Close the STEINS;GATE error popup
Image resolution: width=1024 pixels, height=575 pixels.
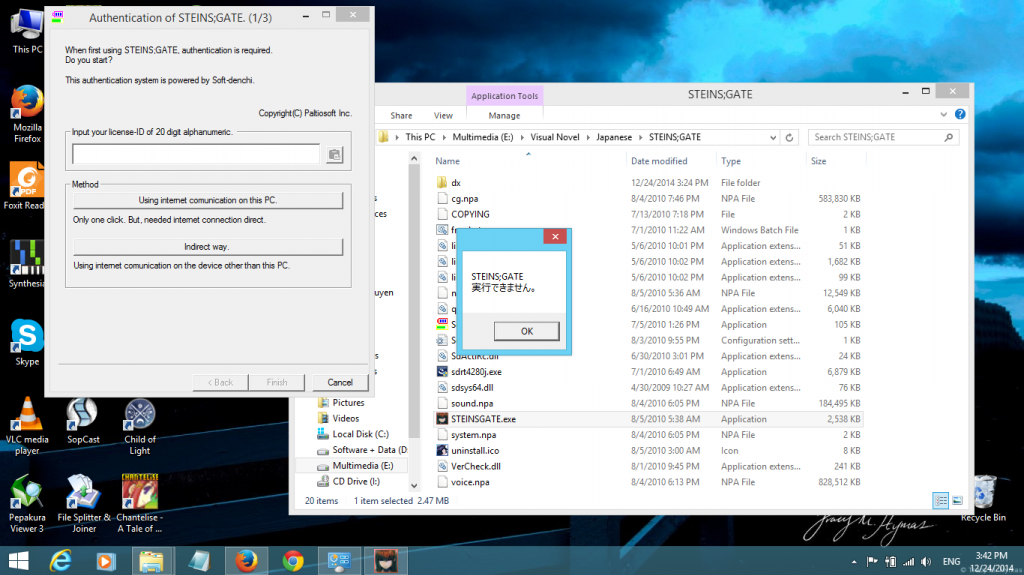555,237
